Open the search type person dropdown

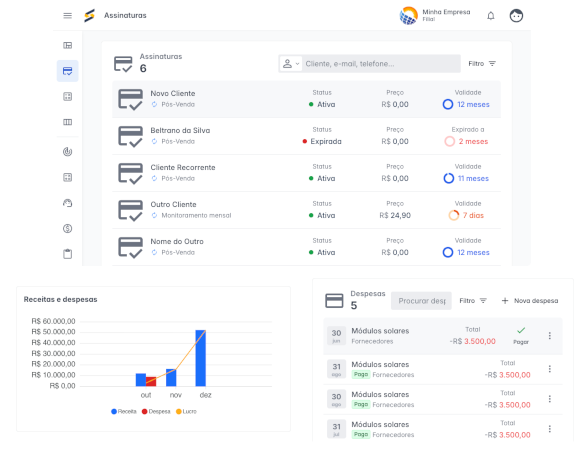(291, 64)
